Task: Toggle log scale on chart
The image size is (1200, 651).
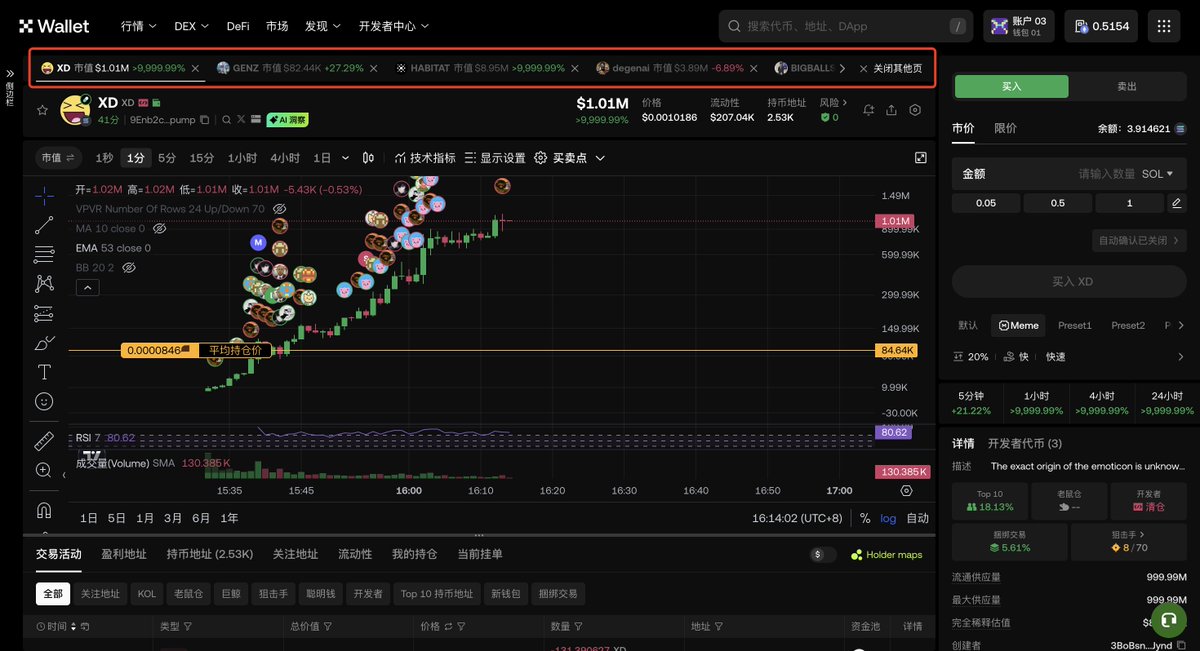Action: pos(888,519)
